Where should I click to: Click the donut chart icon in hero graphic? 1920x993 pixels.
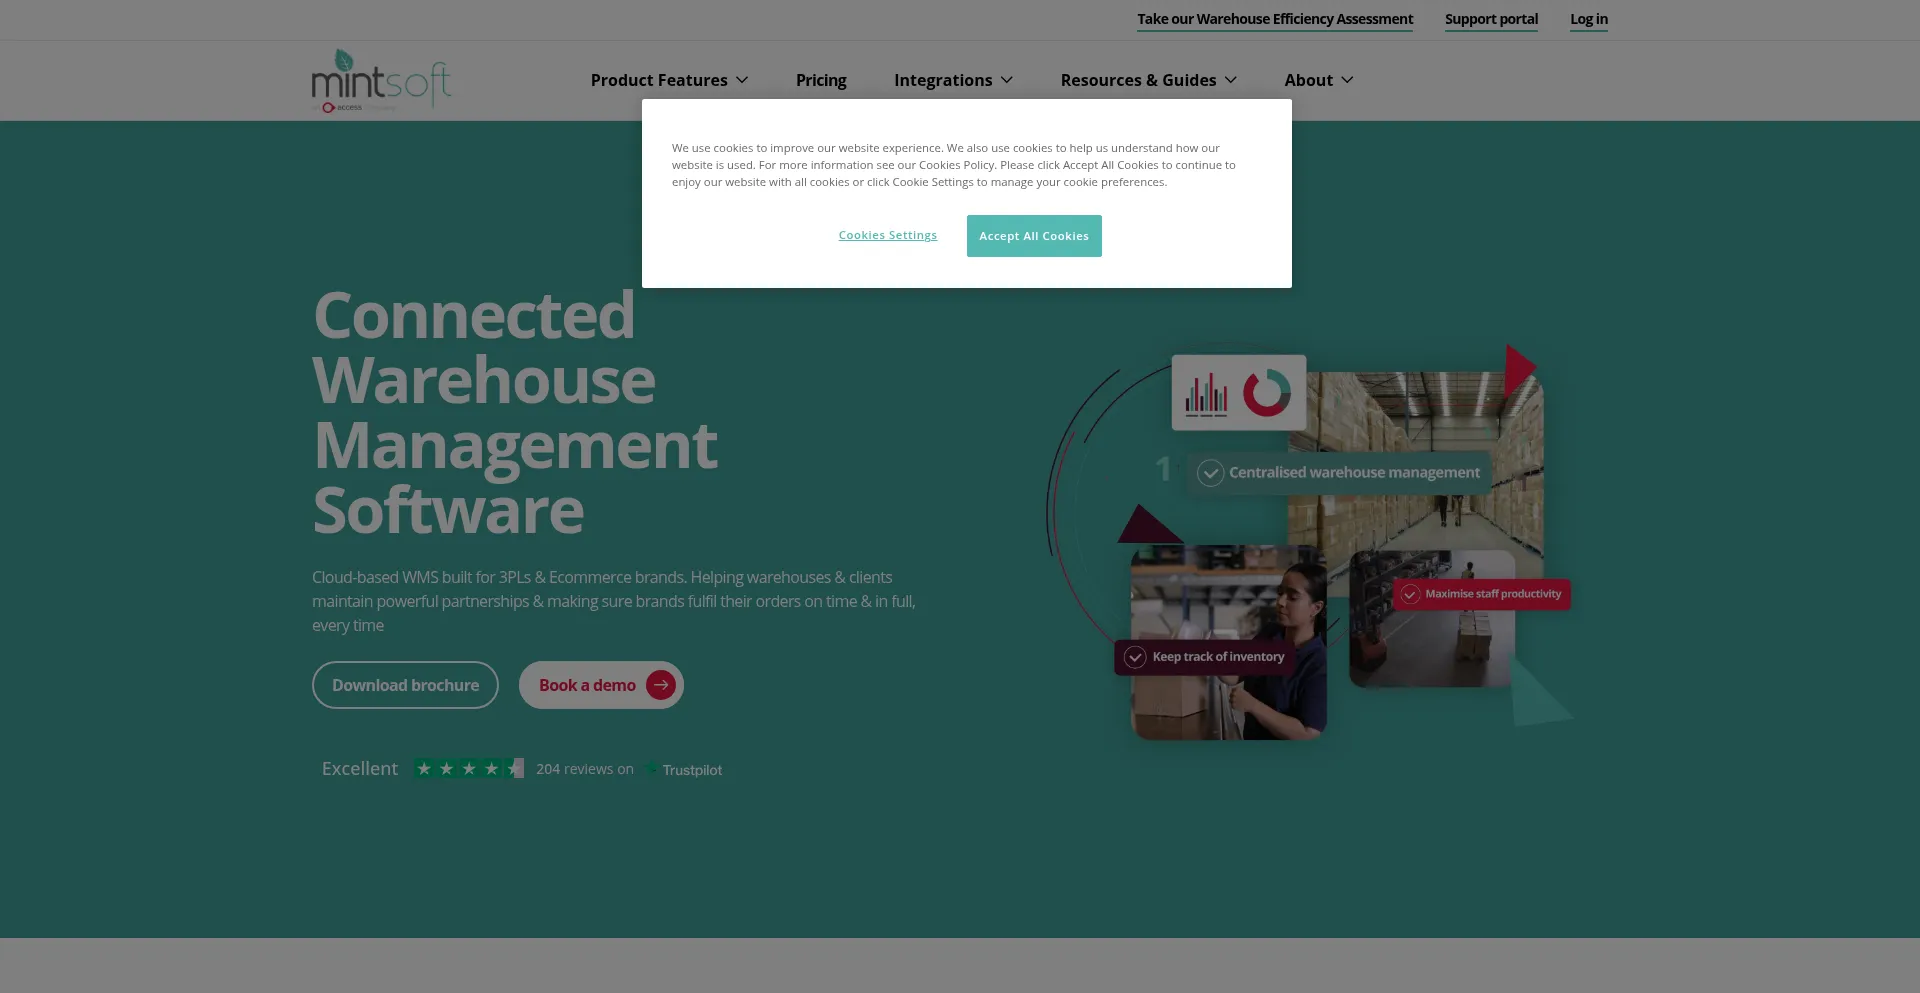pos(1267,392)
